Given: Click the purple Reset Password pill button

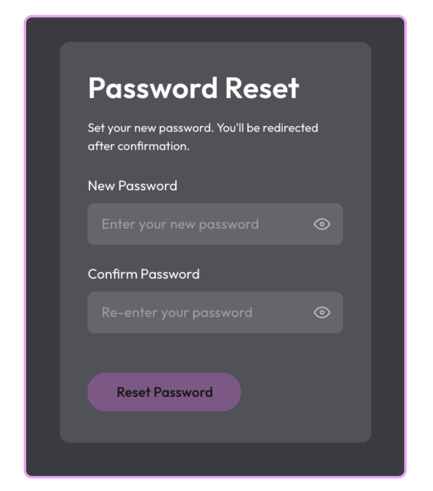Looking at the screenshot, I should click(x=164, y=392).
